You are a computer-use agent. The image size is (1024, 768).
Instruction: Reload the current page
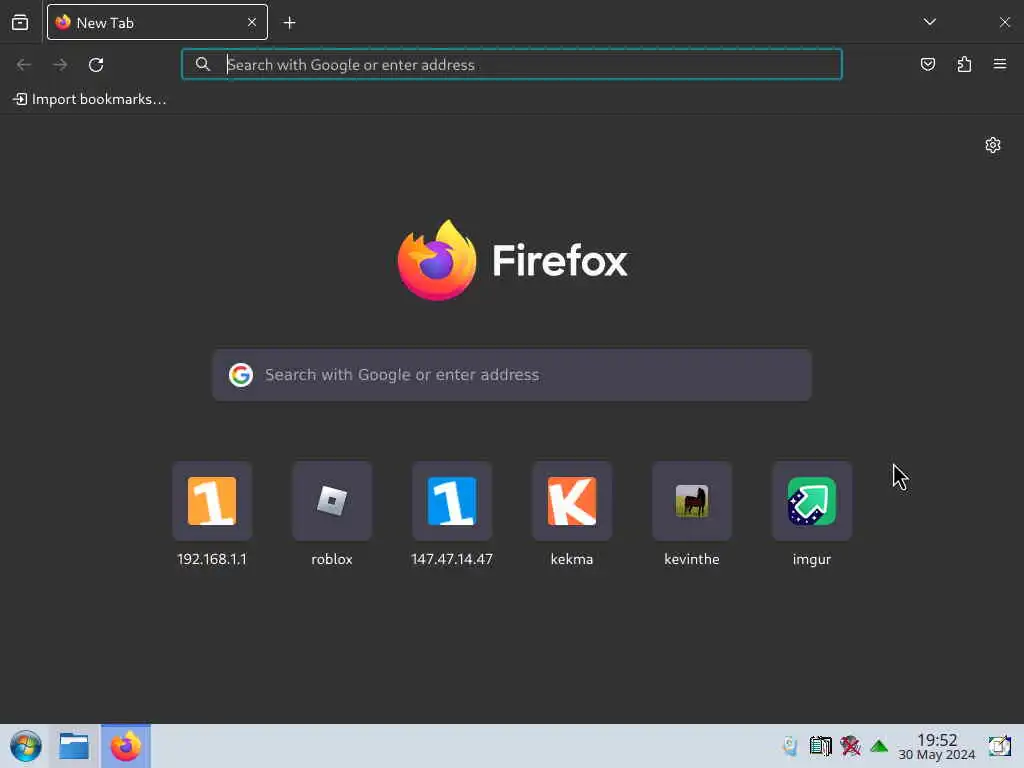pos(96,65)
